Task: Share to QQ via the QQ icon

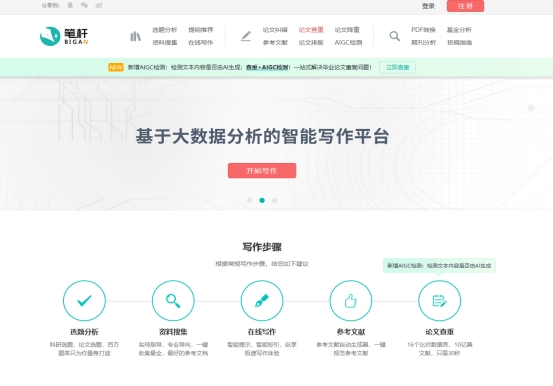Action: tap(71, 5)
